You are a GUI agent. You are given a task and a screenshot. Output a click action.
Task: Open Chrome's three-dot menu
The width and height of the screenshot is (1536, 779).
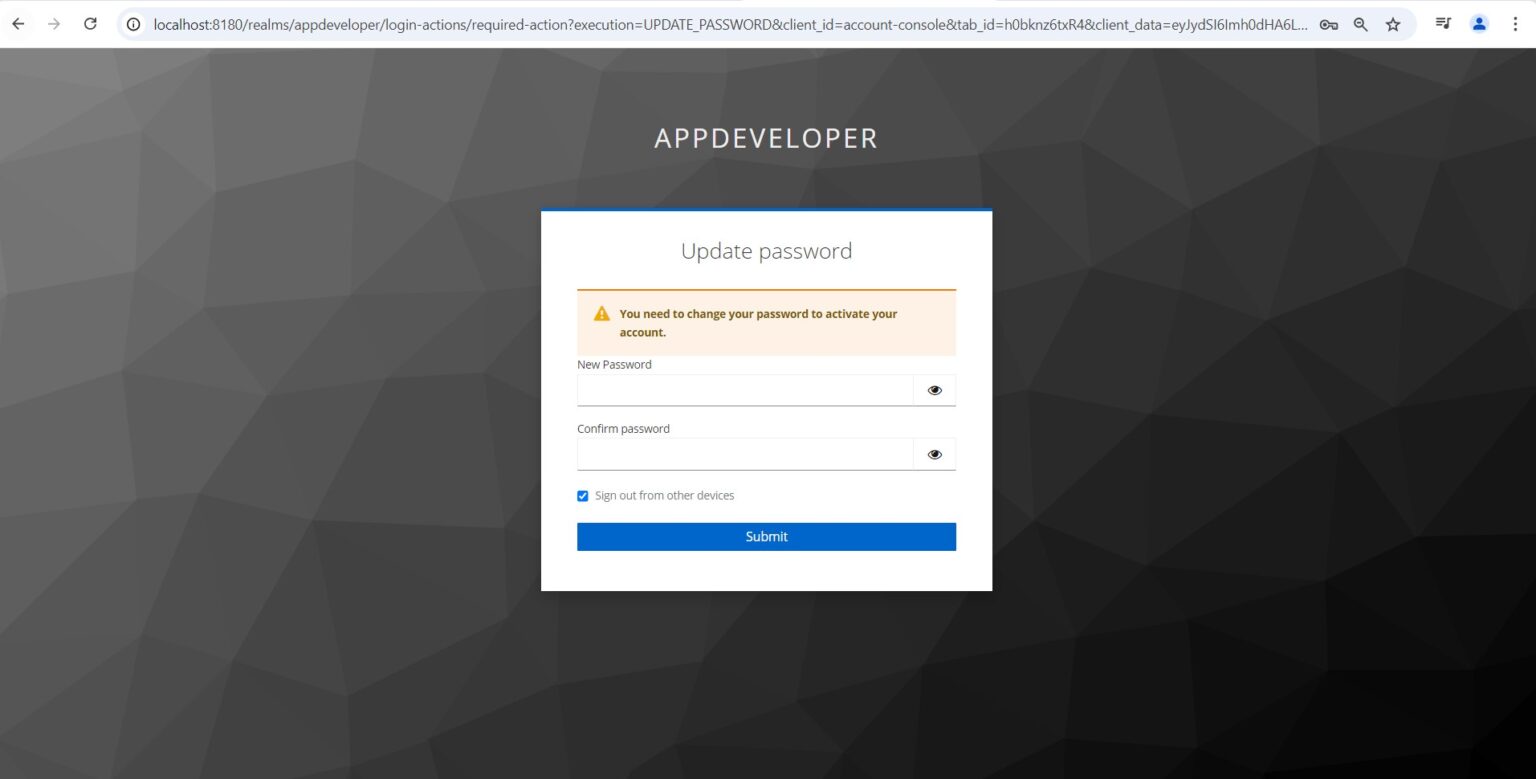click(x=1516, y=23)
